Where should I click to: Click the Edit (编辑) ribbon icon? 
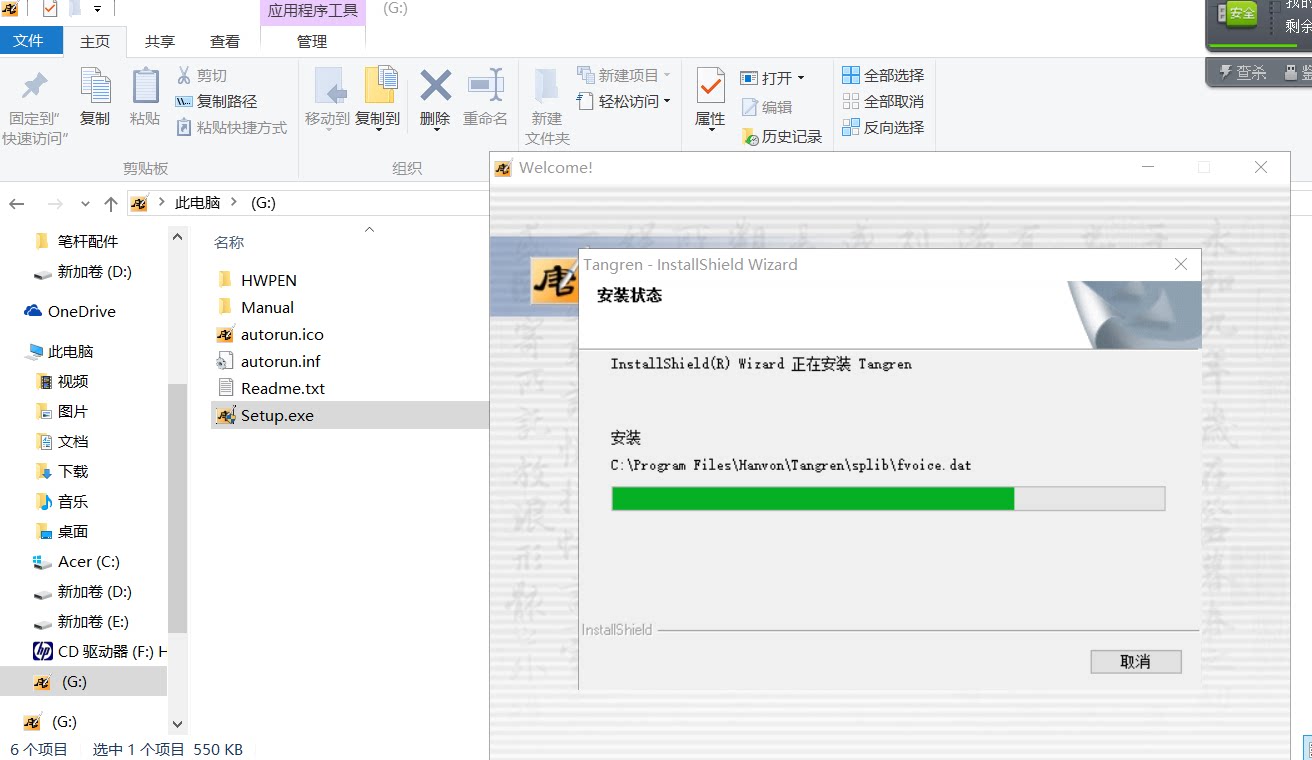750,107
